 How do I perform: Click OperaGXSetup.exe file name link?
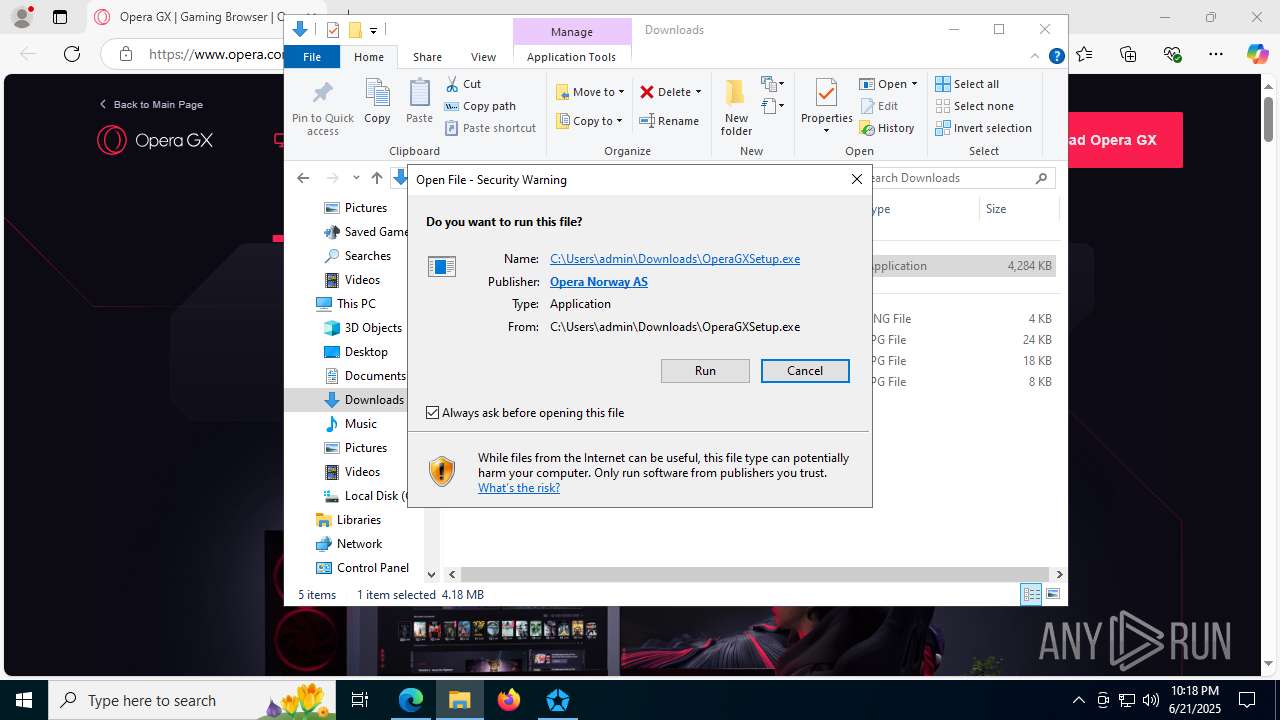pyautogui.click(x=675, y=259)
